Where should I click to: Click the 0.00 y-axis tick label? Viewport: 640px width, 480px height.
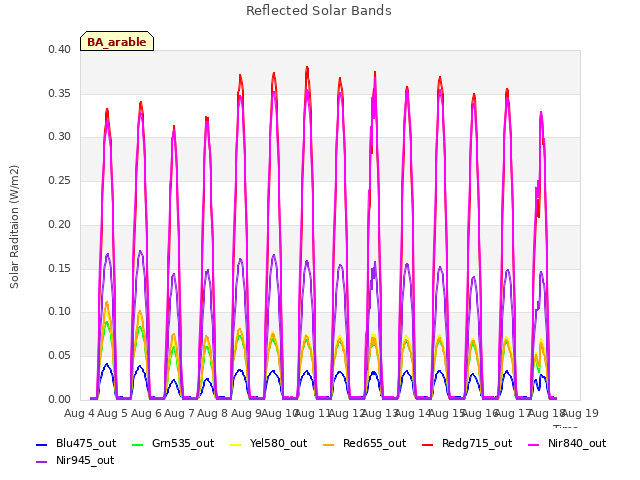coord(60,400)
